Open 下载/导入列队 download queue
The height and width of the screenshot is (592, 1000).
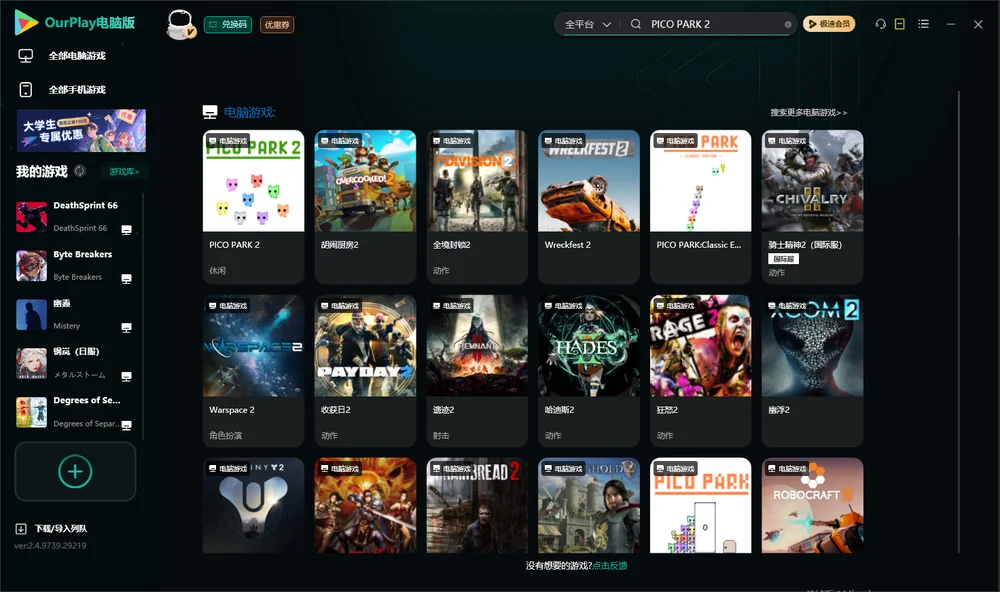(61, 529)
